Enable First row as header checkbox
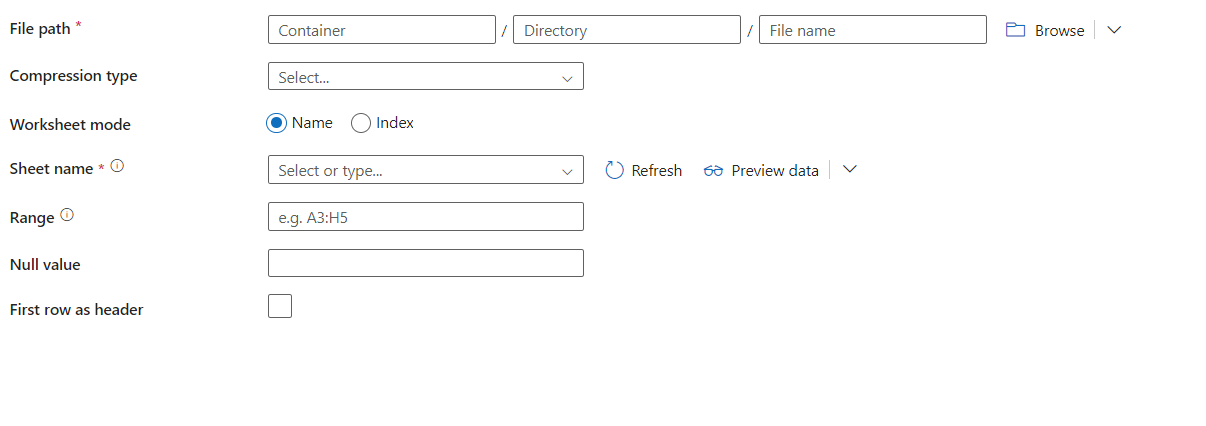1206x426 pixels. pyautogui.click(x=280, y=306)
